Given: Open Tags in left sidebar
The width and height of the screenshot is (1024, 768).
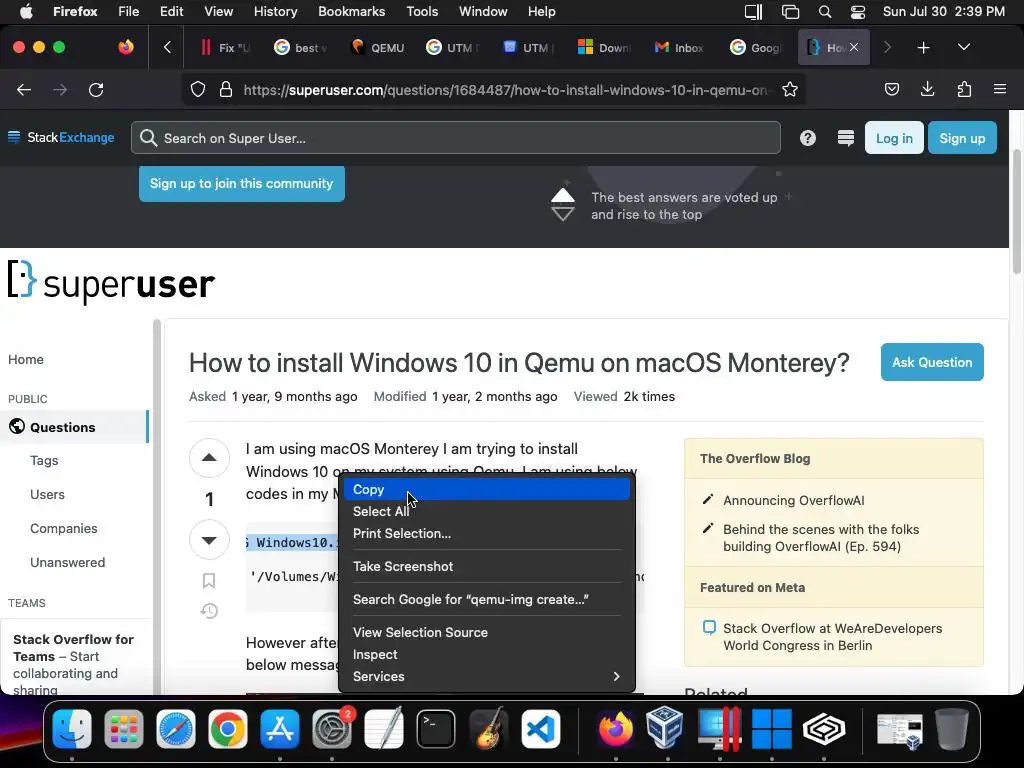Looking at the screenshot, I should (x=44, y=460).
